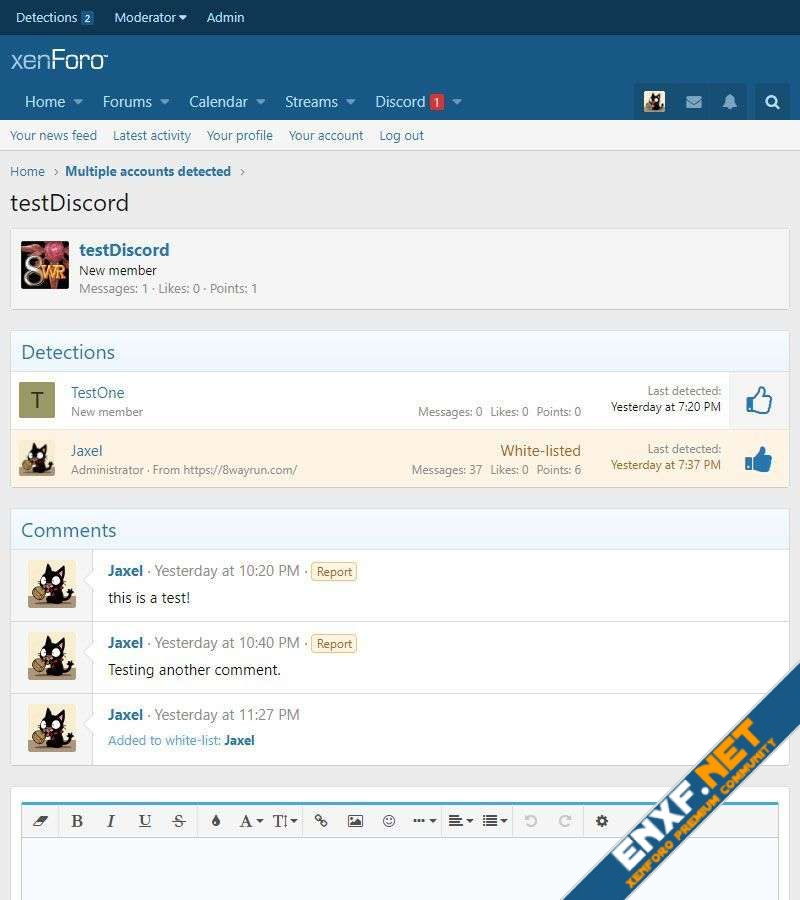
Task: Open the text color droplet picker
Action: coord(215,821)
